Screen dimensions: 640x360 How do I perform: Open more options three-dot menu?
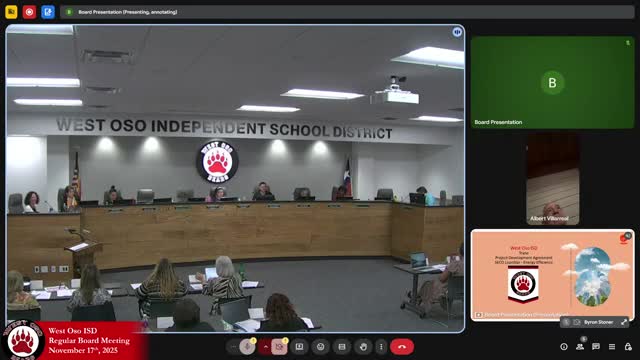381,347
